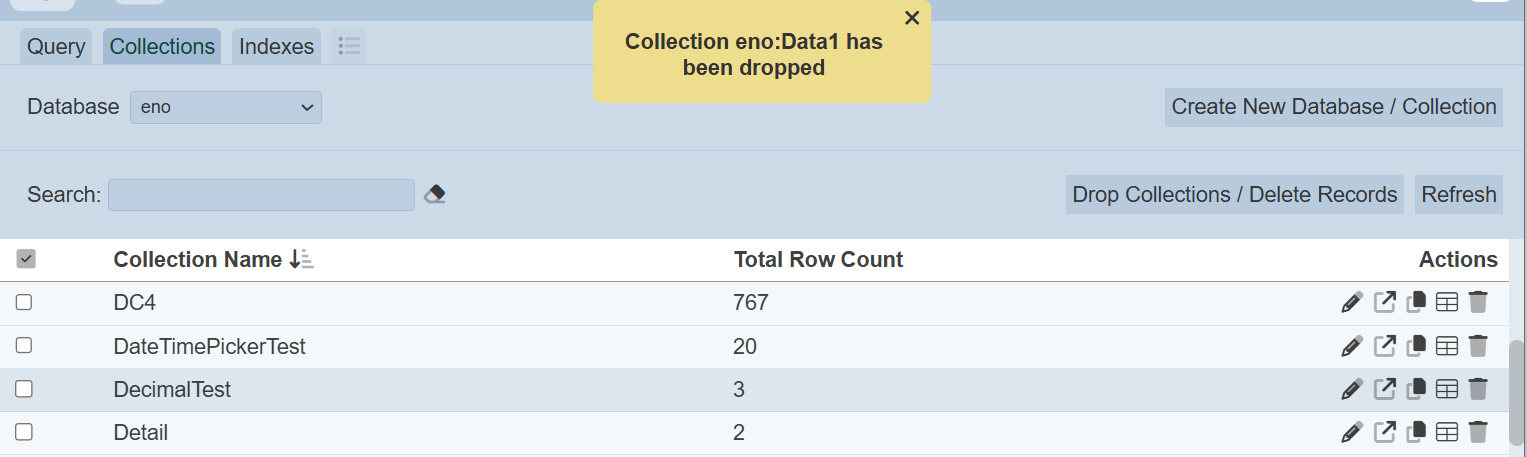
Task: Click the table grid icon for Detail
Action: 1447,433
